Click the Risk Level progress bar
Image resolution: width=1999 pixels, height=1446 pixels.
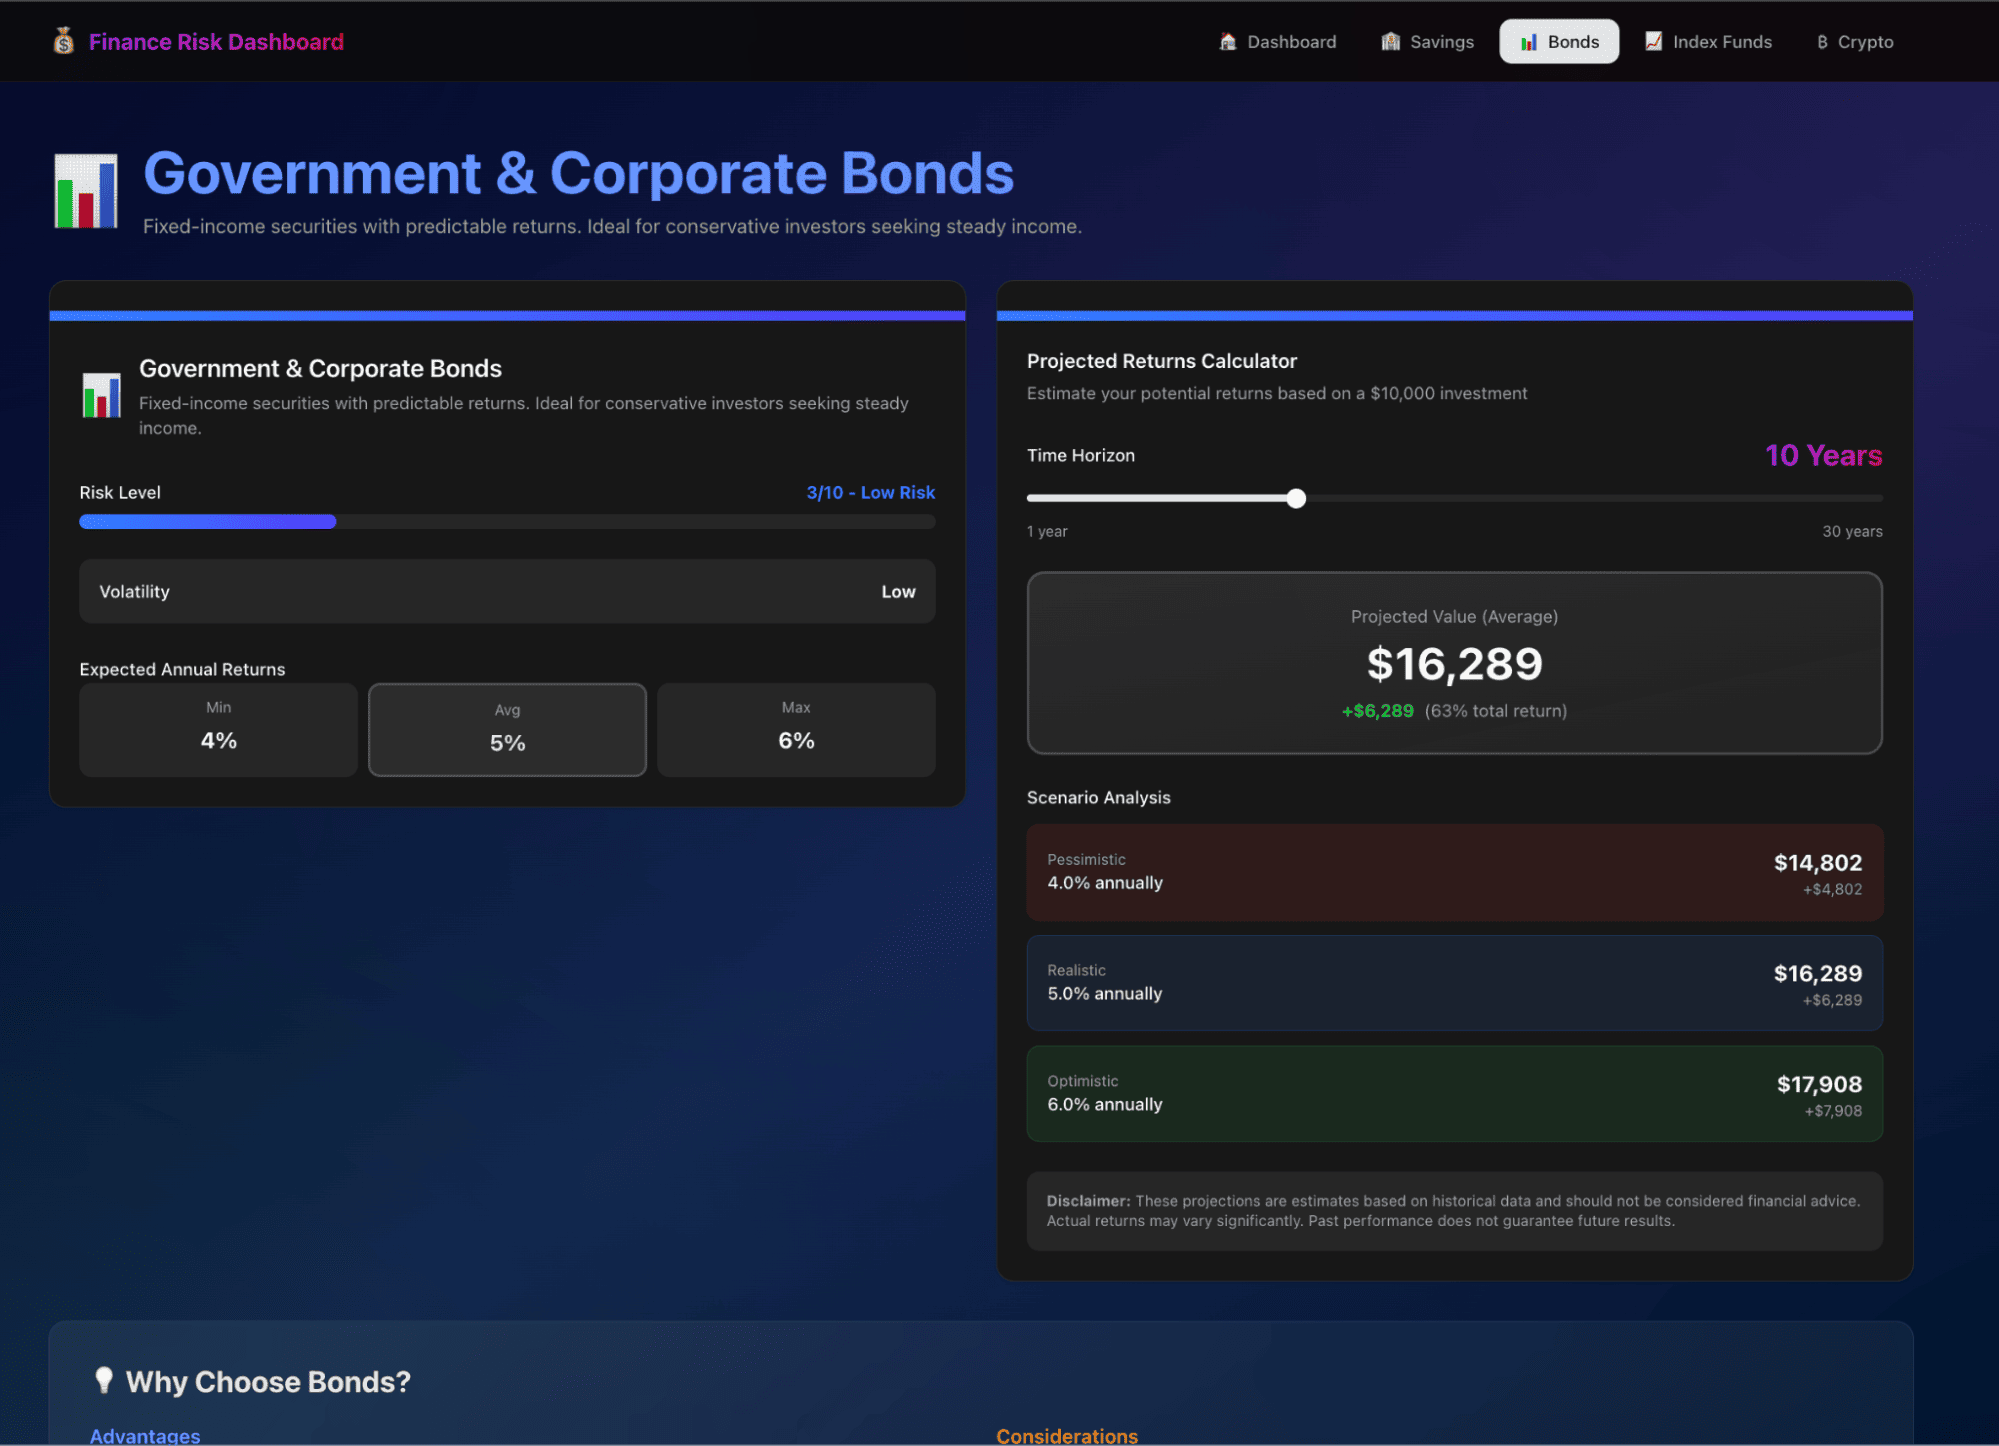pyautogui.click(x=507, y=521)
